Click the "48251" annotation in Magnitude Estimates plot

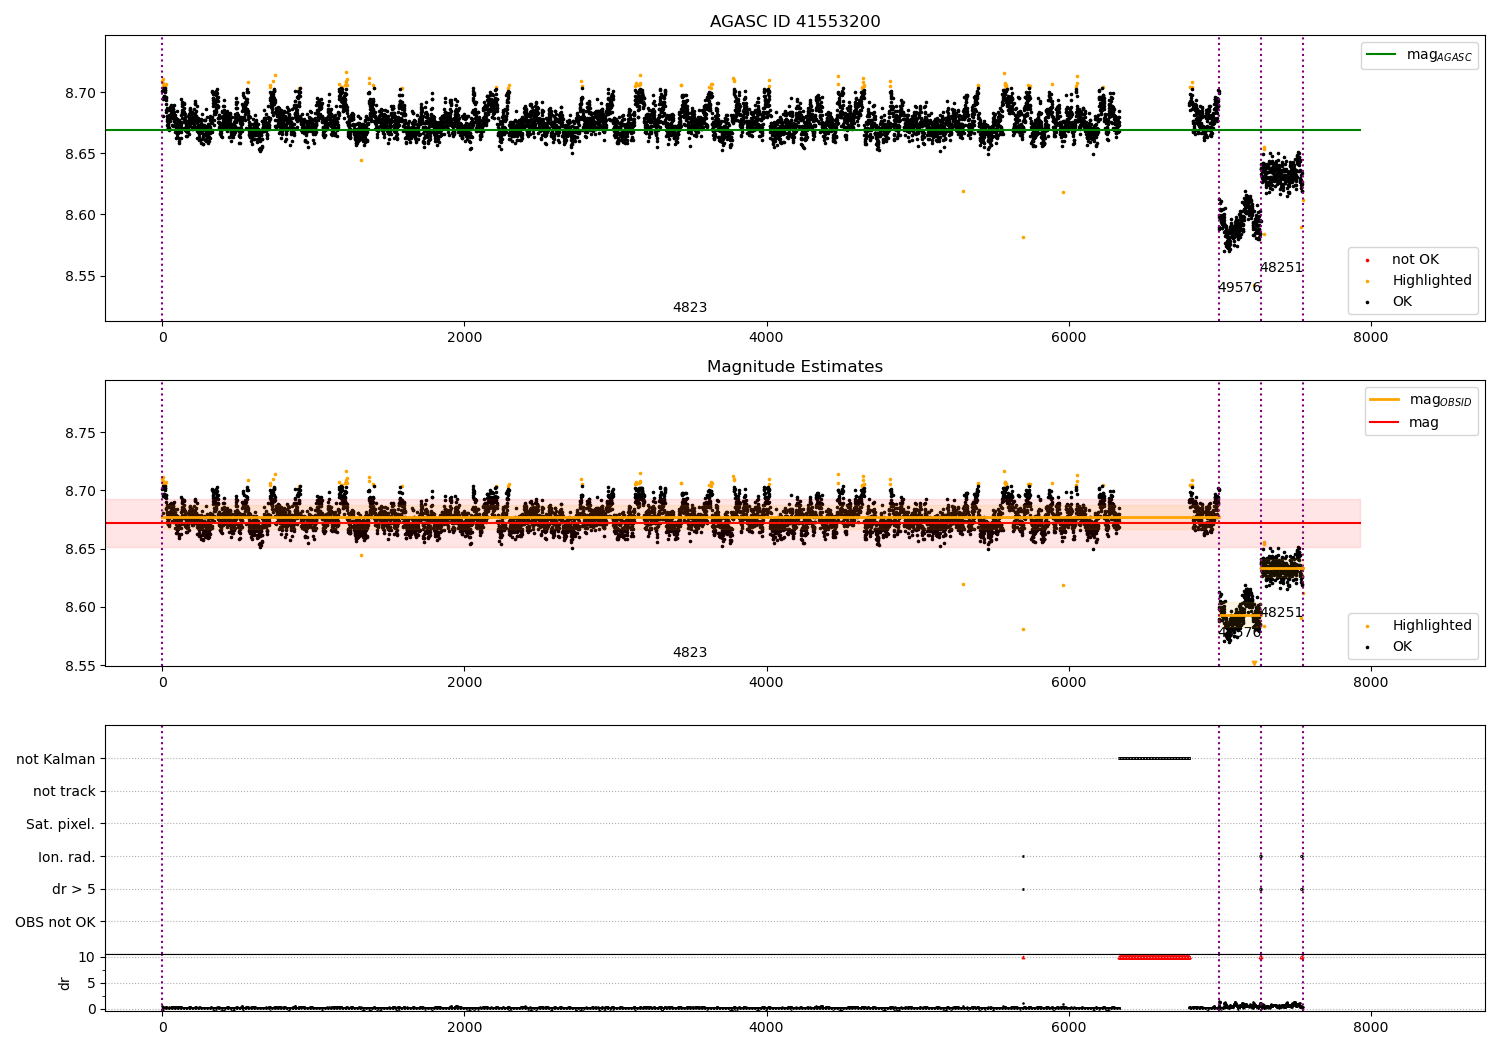click(1281, 613)
